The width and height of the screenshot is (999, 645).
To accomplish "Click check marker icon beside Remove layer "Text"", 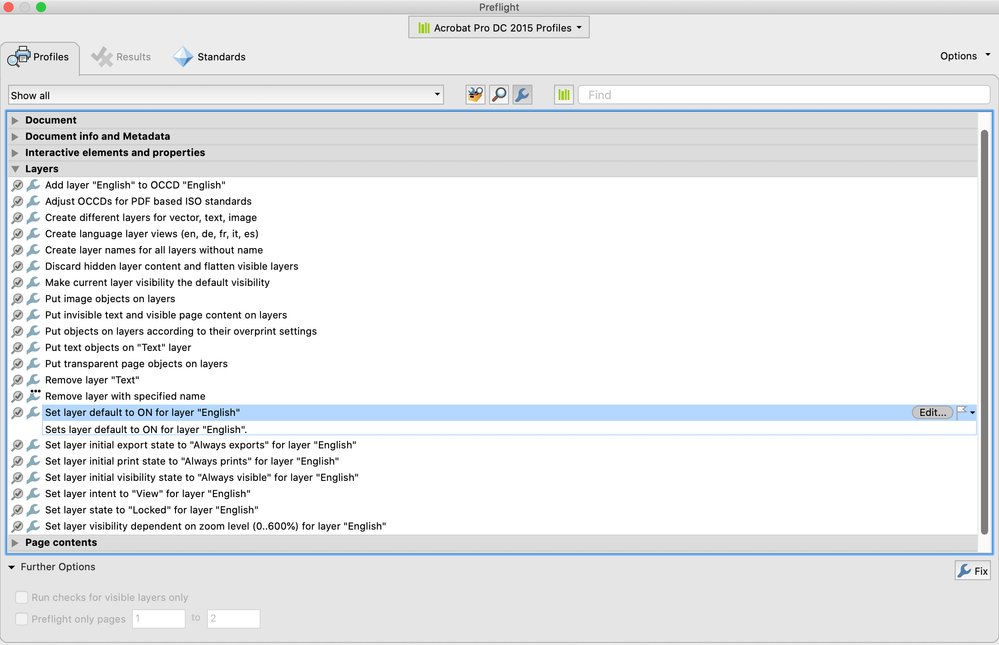I will pyautogui.click(x=17, y=380).
